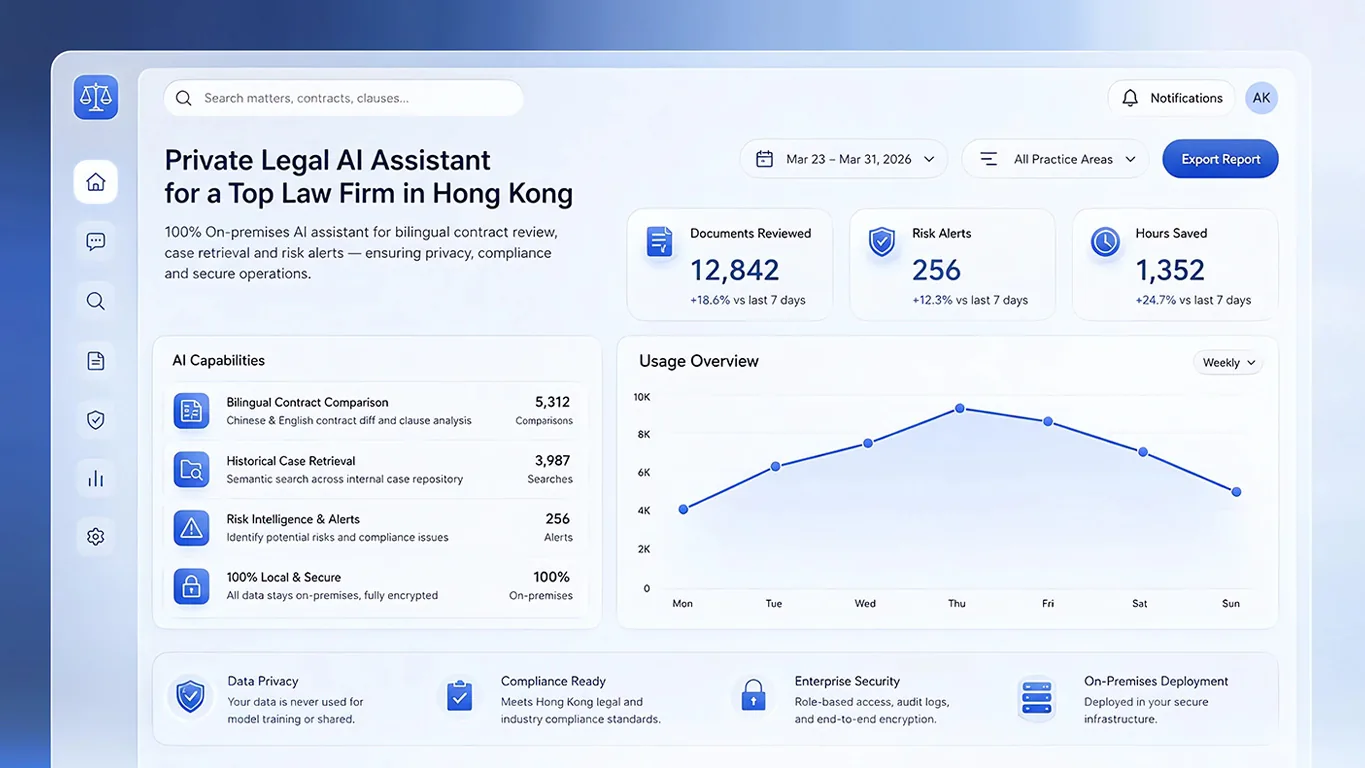Viewport: 1365px width, 768px height.
Task: Expand the Mar 23 – Mar 31, 2026 date range
Action: click(x=844, y=159)
